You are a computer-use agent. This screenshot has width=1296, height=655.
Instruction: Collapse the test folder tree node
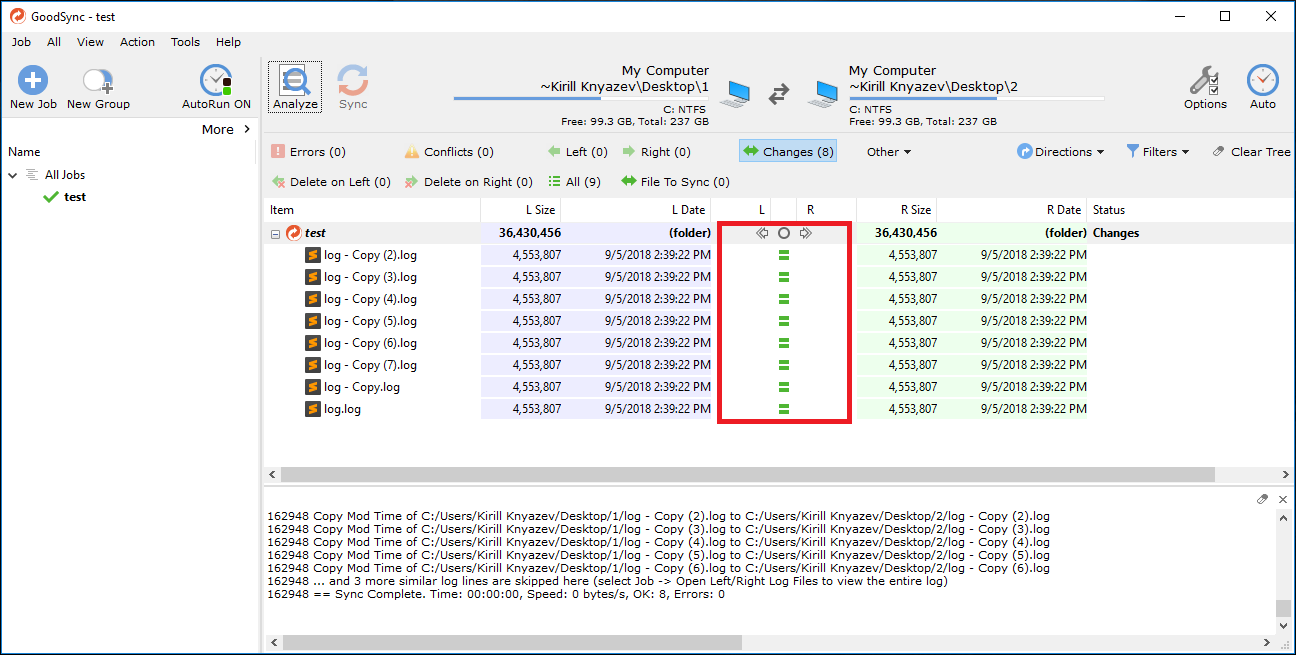tap(275, 234)
